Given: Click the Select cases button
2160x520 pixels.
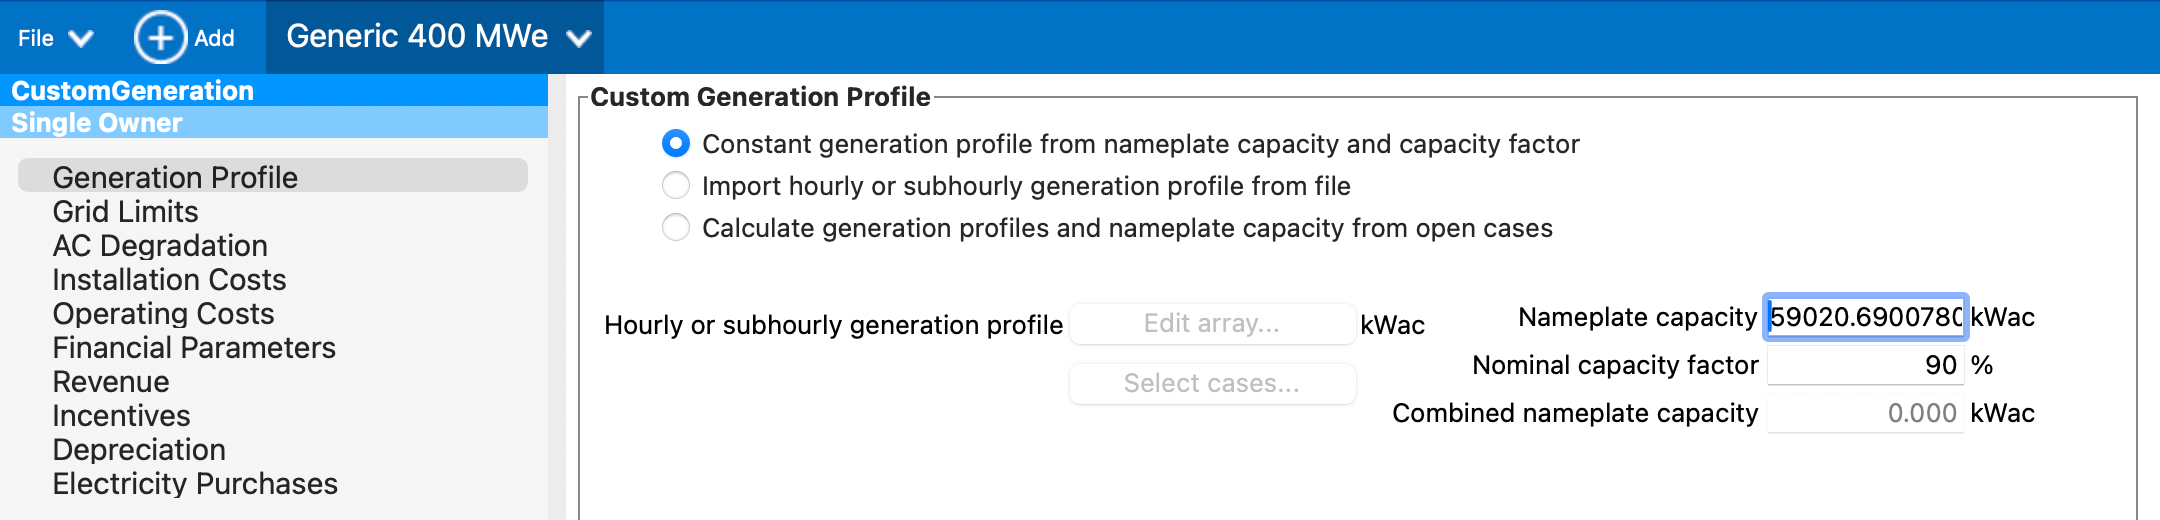Looking at the screenshot, I should (x=1211, y=384).
